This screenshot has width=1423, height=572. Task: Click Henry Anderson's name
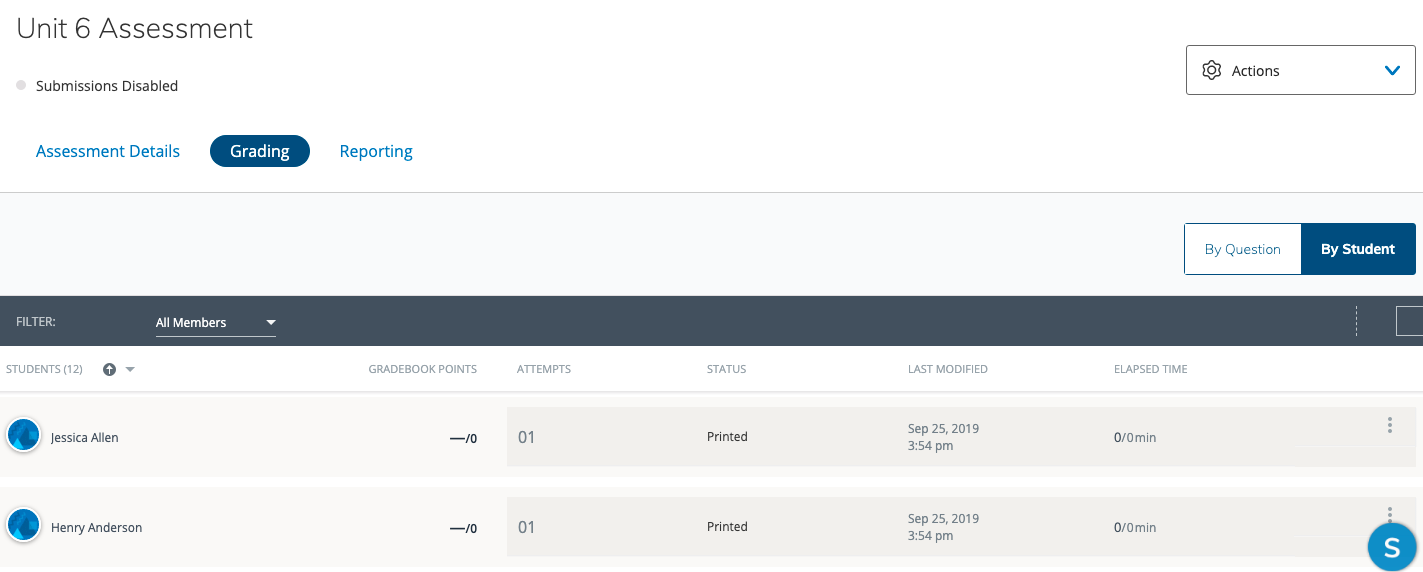[97, 528]
